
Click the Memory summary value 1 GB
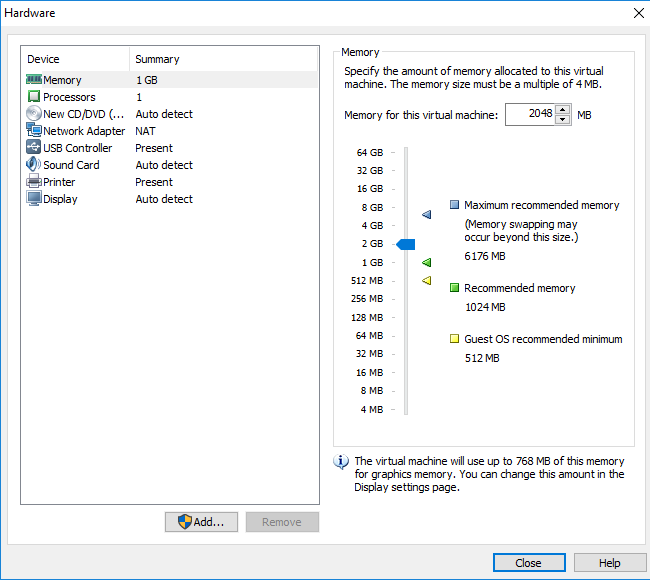click(147, 80)
